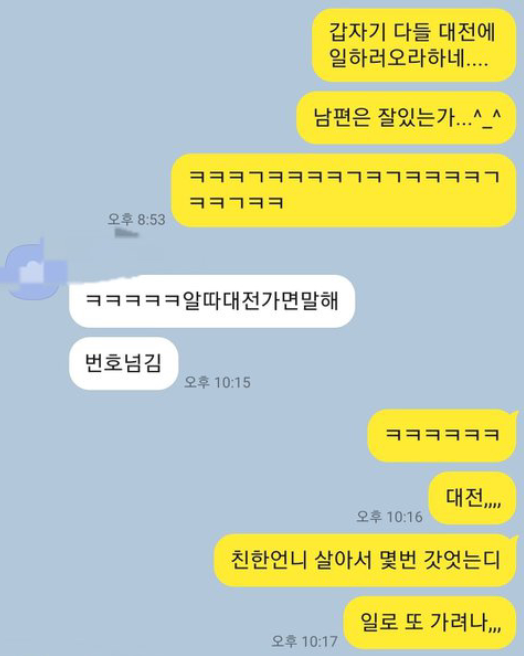Image resolution: width=524 pixels, height=656 pixels.
Task: Tap the '친한언니 살아서 몇번 갔었는디' bubble
Action: pos(365,560)
